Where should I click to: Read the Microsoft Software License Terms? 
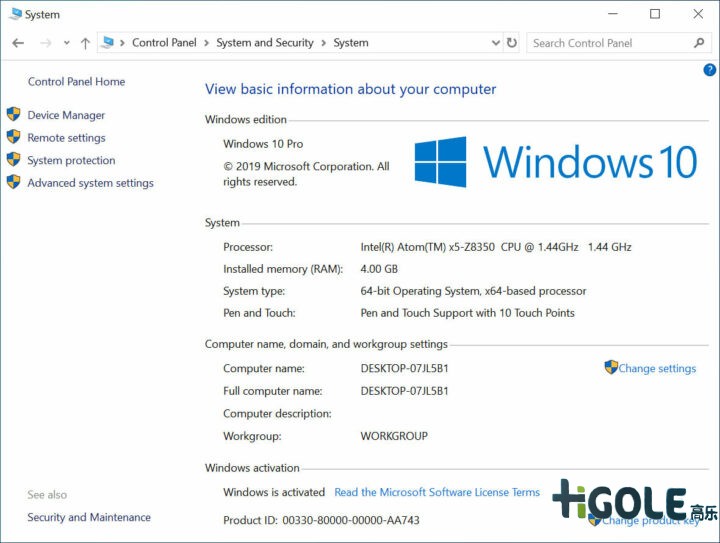[436, 492]
